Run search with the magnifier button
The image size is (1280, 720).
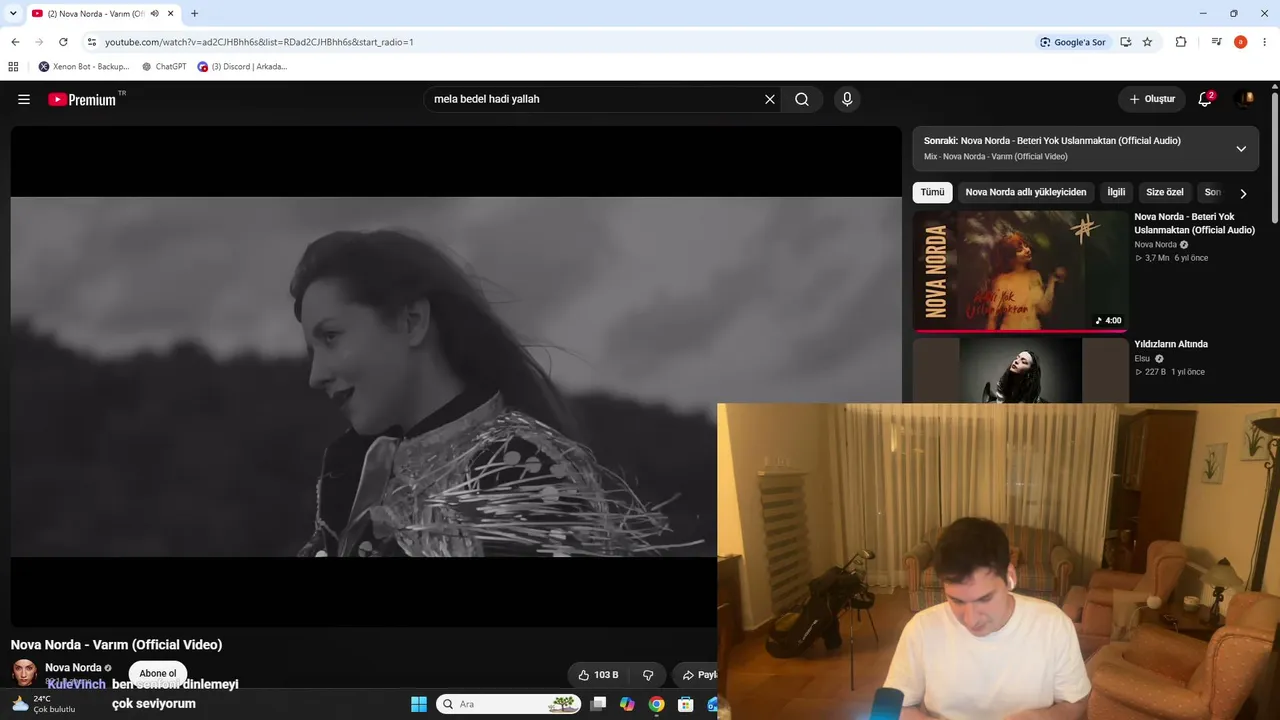click(802, 99)
